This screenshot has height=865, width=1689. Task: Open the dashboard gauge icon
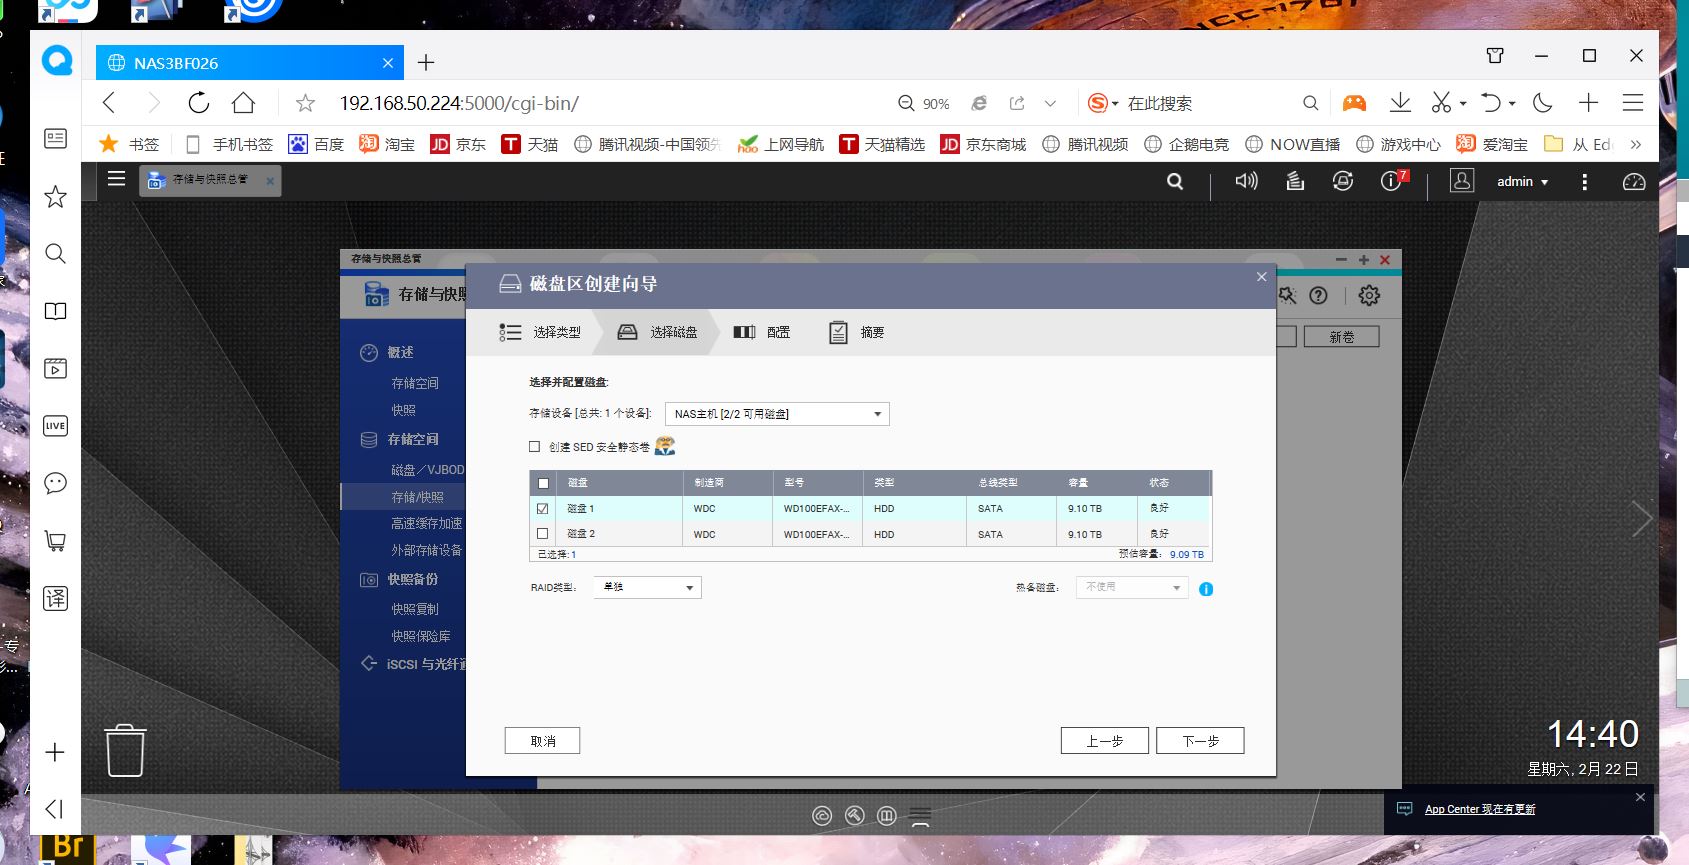coord(1634,181)
